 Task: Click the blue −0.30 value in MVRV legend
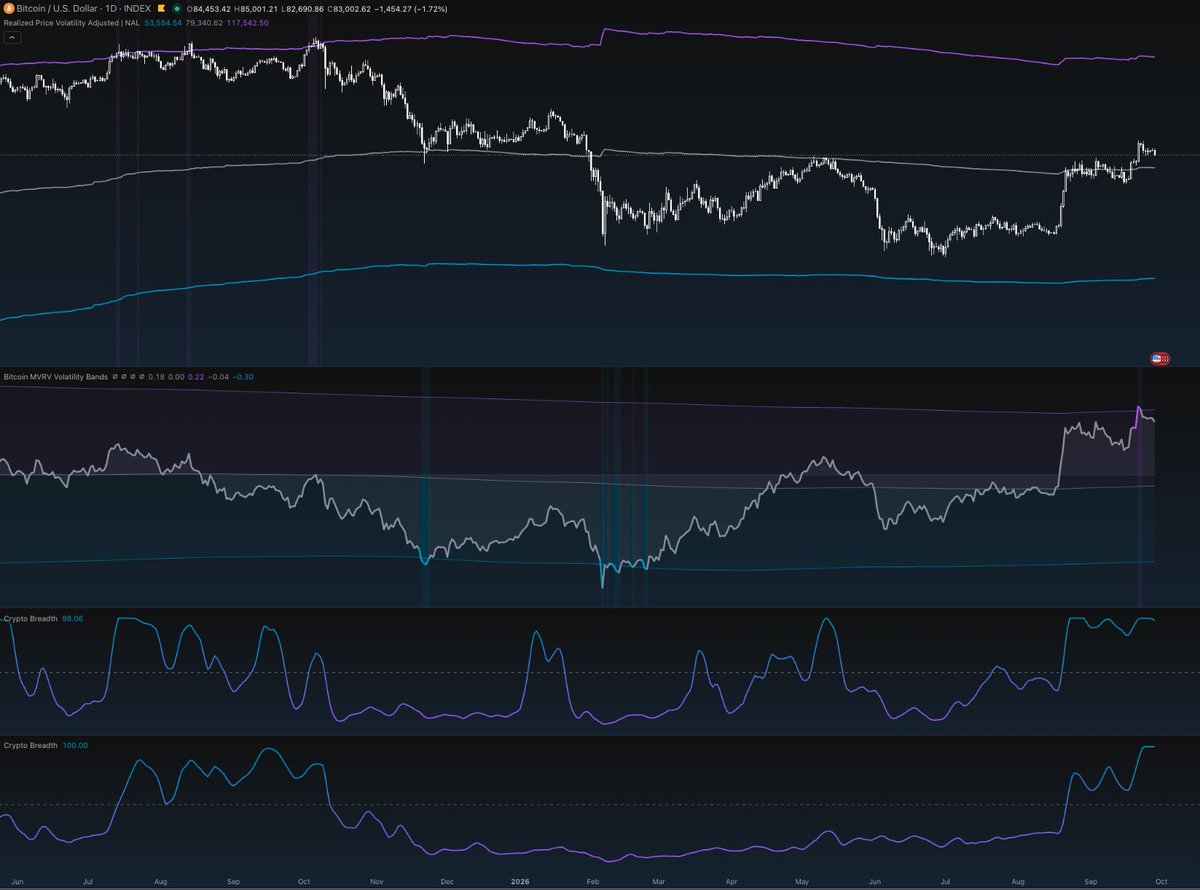pyautogui.click(x=242, y=377)
